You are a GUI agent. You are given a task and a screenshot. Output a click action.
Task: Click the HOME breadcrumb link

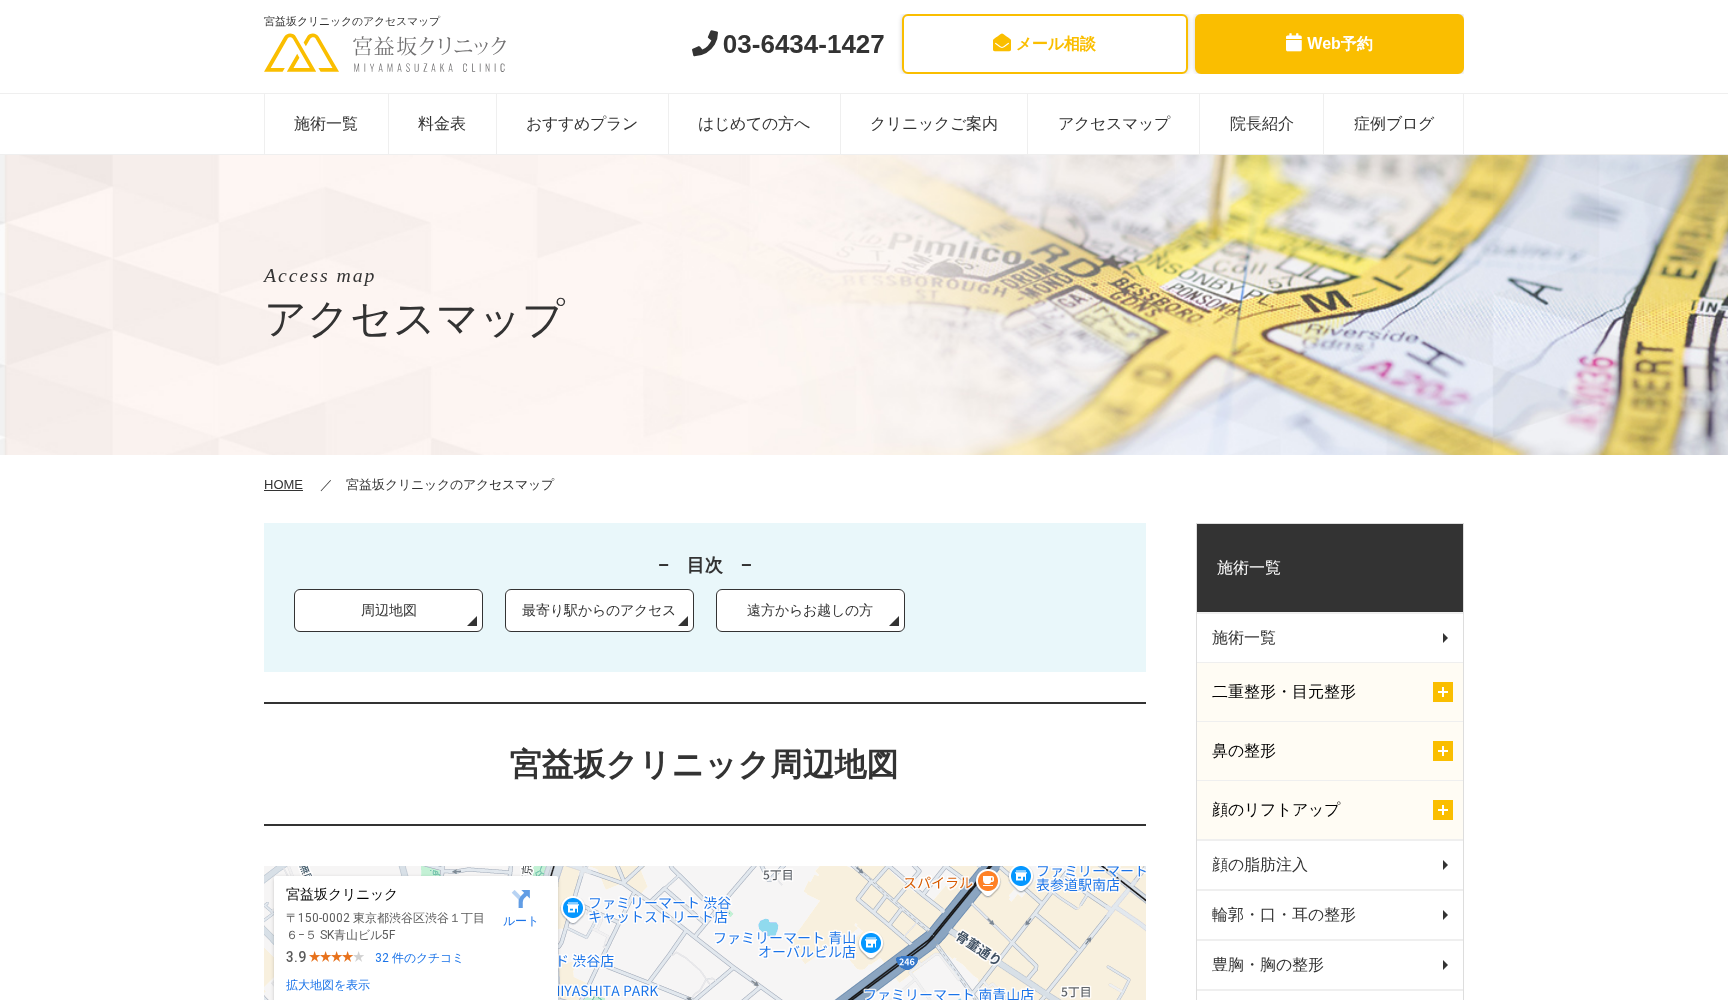click(x=283, y=485)
